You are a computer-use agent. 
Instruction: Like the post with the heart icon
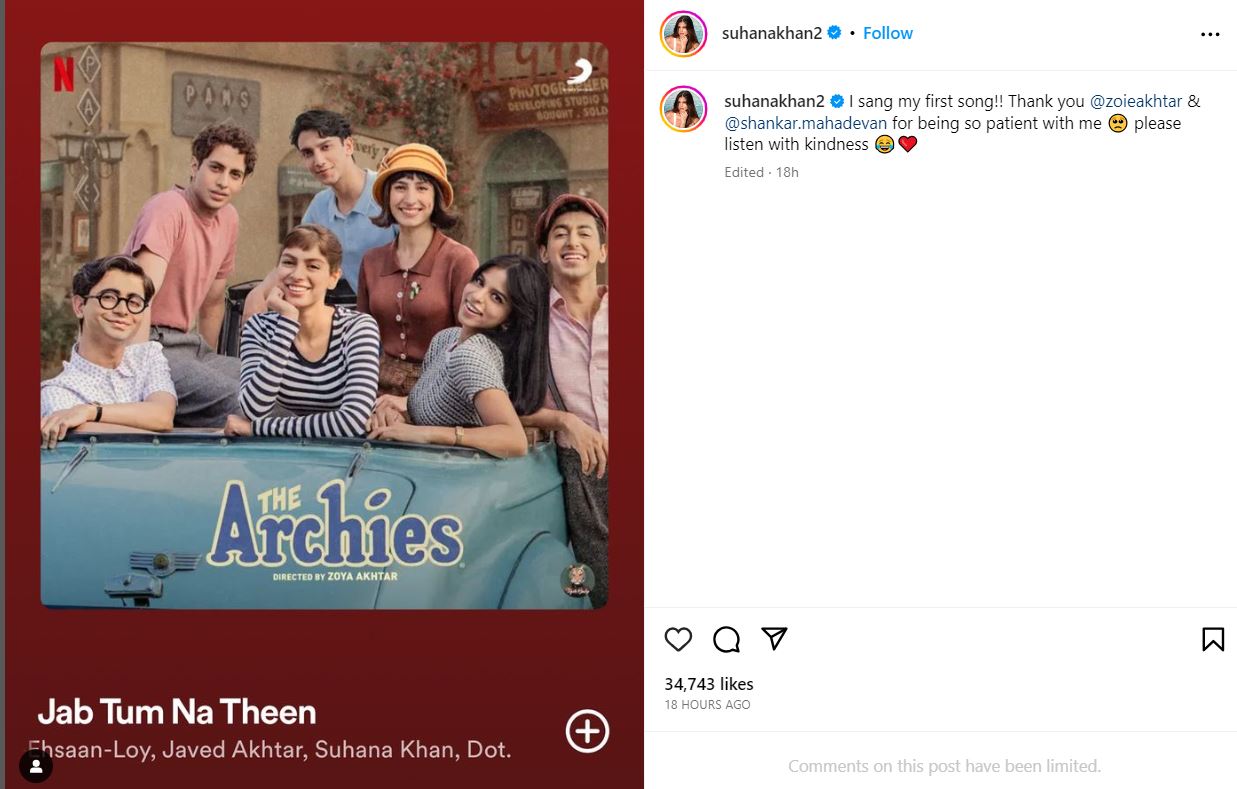(678, 639)
